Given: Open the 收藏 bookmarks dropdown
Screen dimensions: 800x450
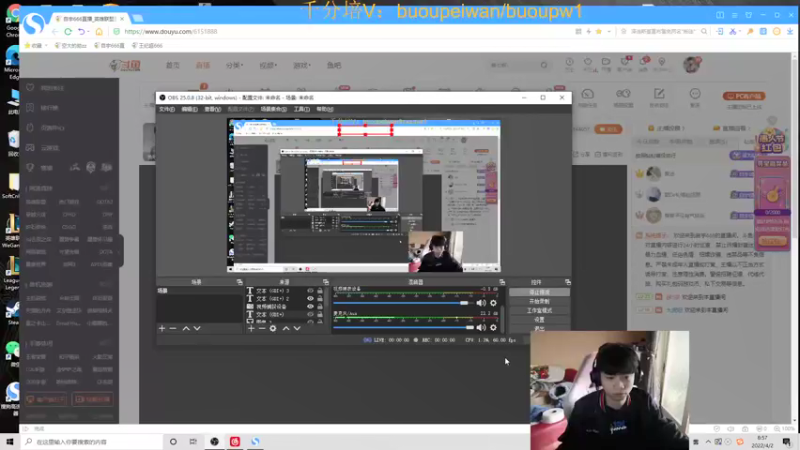Looking at the screenshot, I should click(x=36, y=45).
